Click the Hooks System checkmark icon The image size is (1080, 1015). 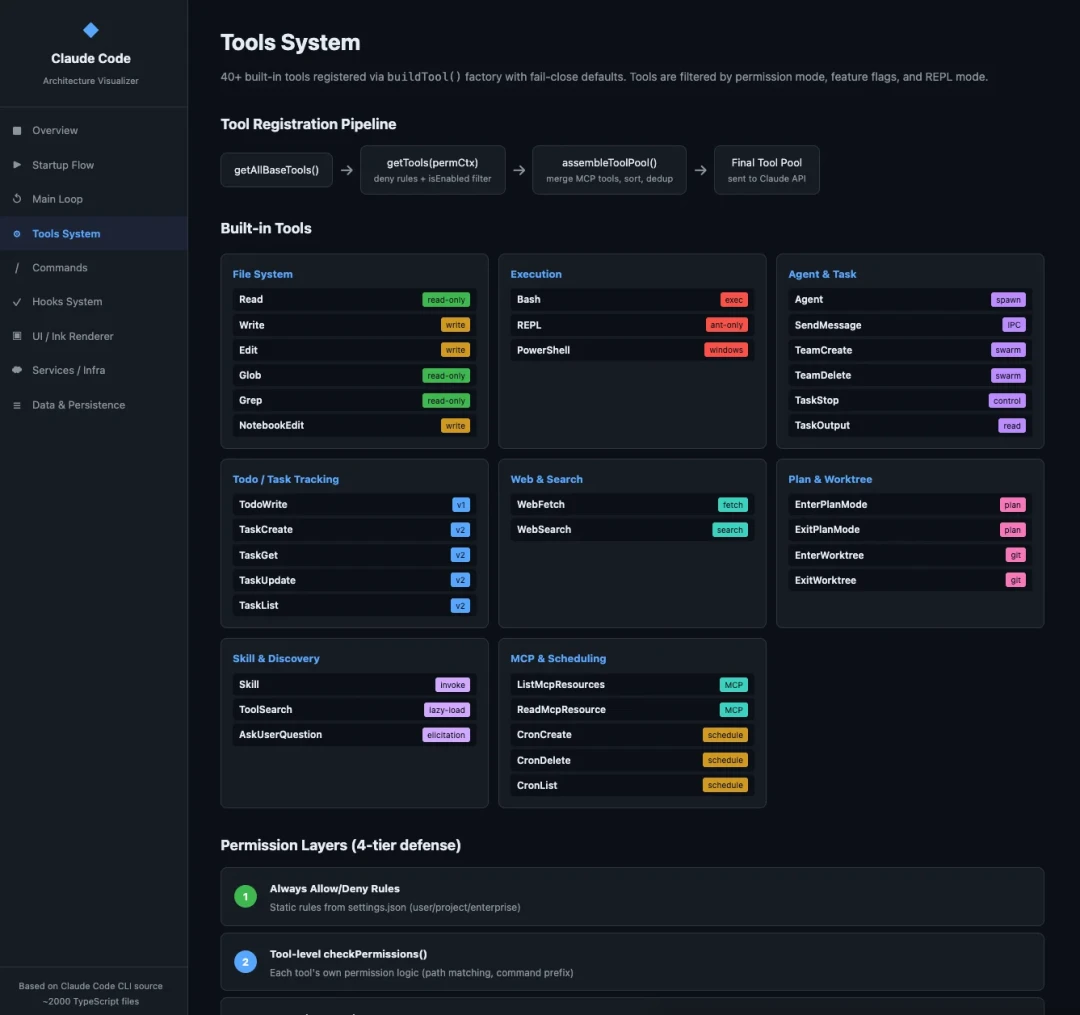pyautogui.click(x=17, y=302)
